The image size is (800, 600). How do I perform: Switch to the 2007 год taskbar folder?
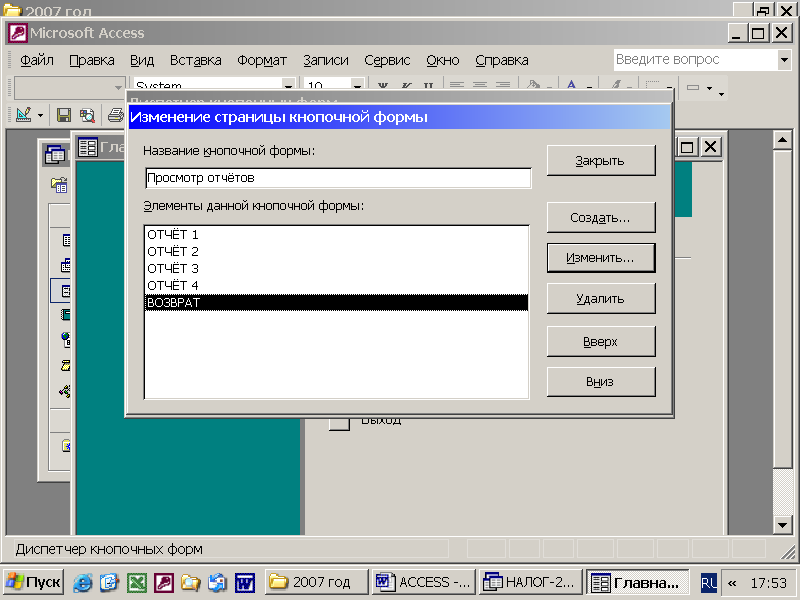click(x=316, y=582)
